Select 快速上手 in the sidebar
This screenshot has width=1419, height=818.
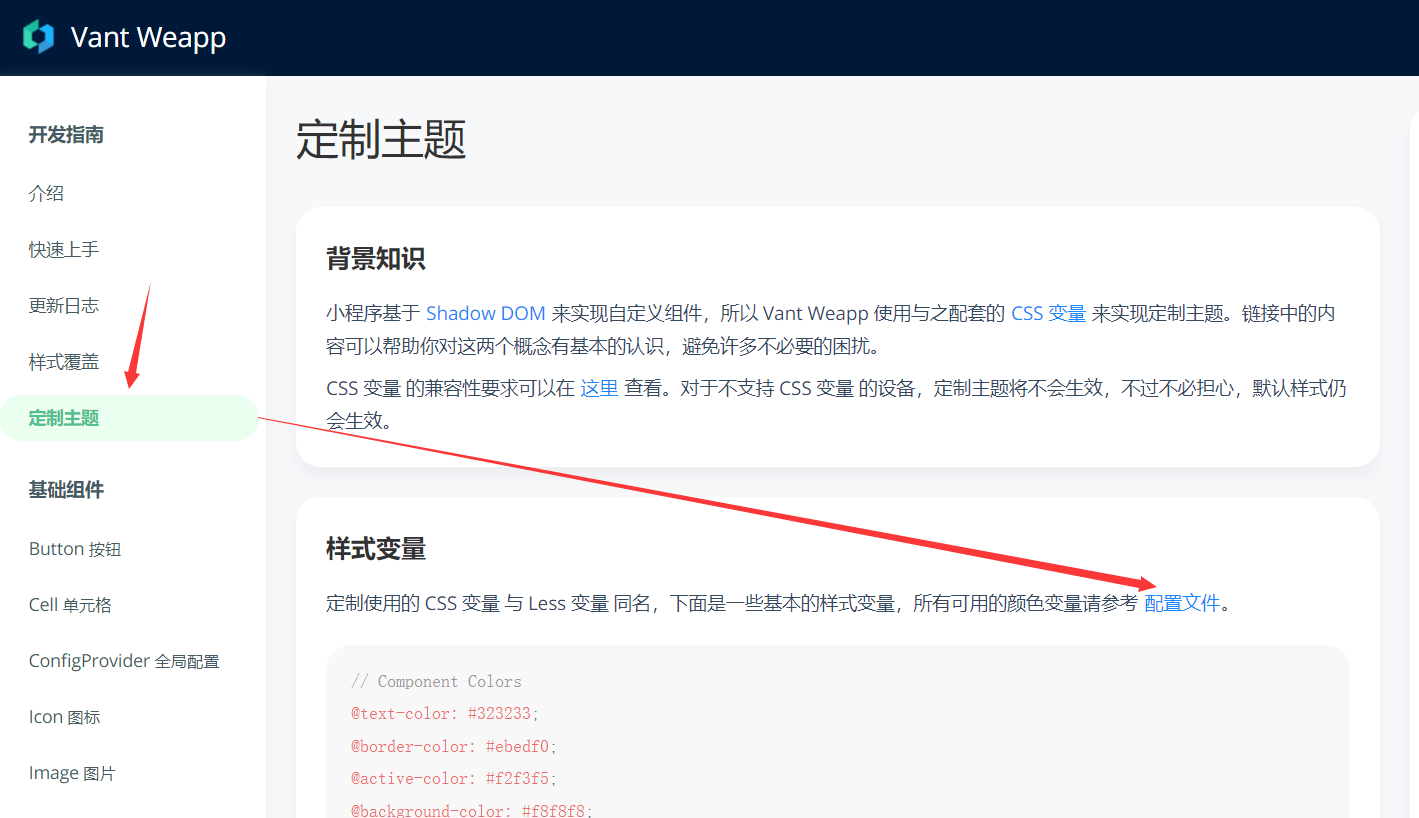click(63, 249)
